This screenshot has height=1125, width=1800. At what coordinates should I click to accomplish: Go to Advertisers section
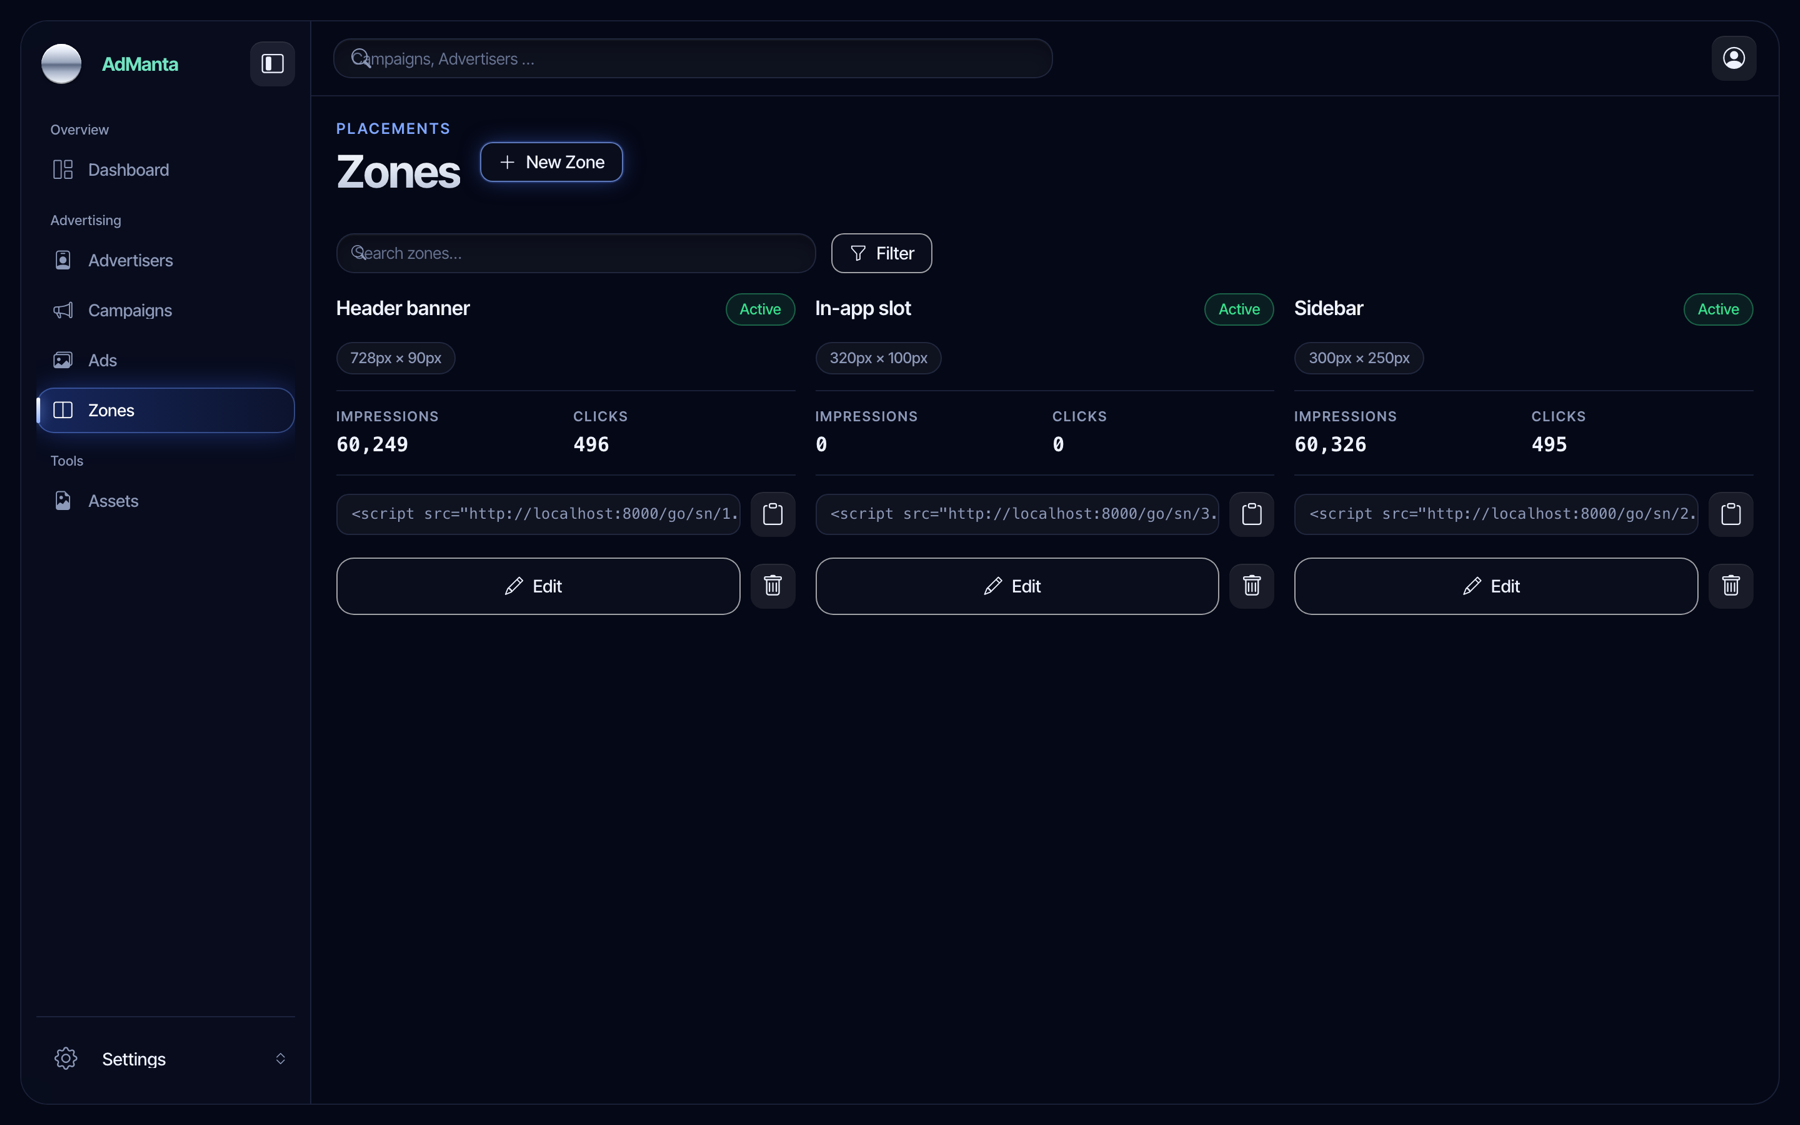tap(166, 260)
